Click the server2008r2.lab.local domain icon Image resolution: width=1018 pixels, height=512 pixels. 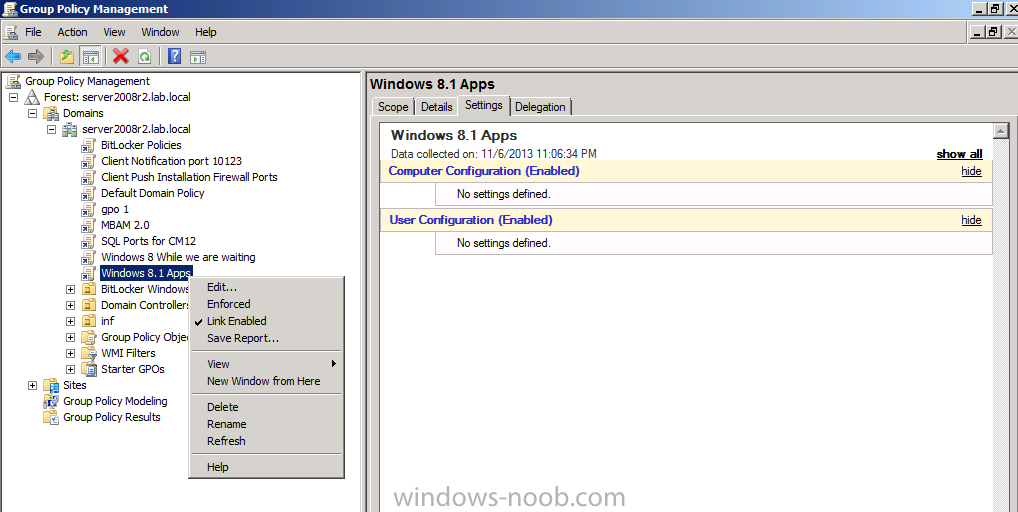pyautogui.click(x=70, y=129)
